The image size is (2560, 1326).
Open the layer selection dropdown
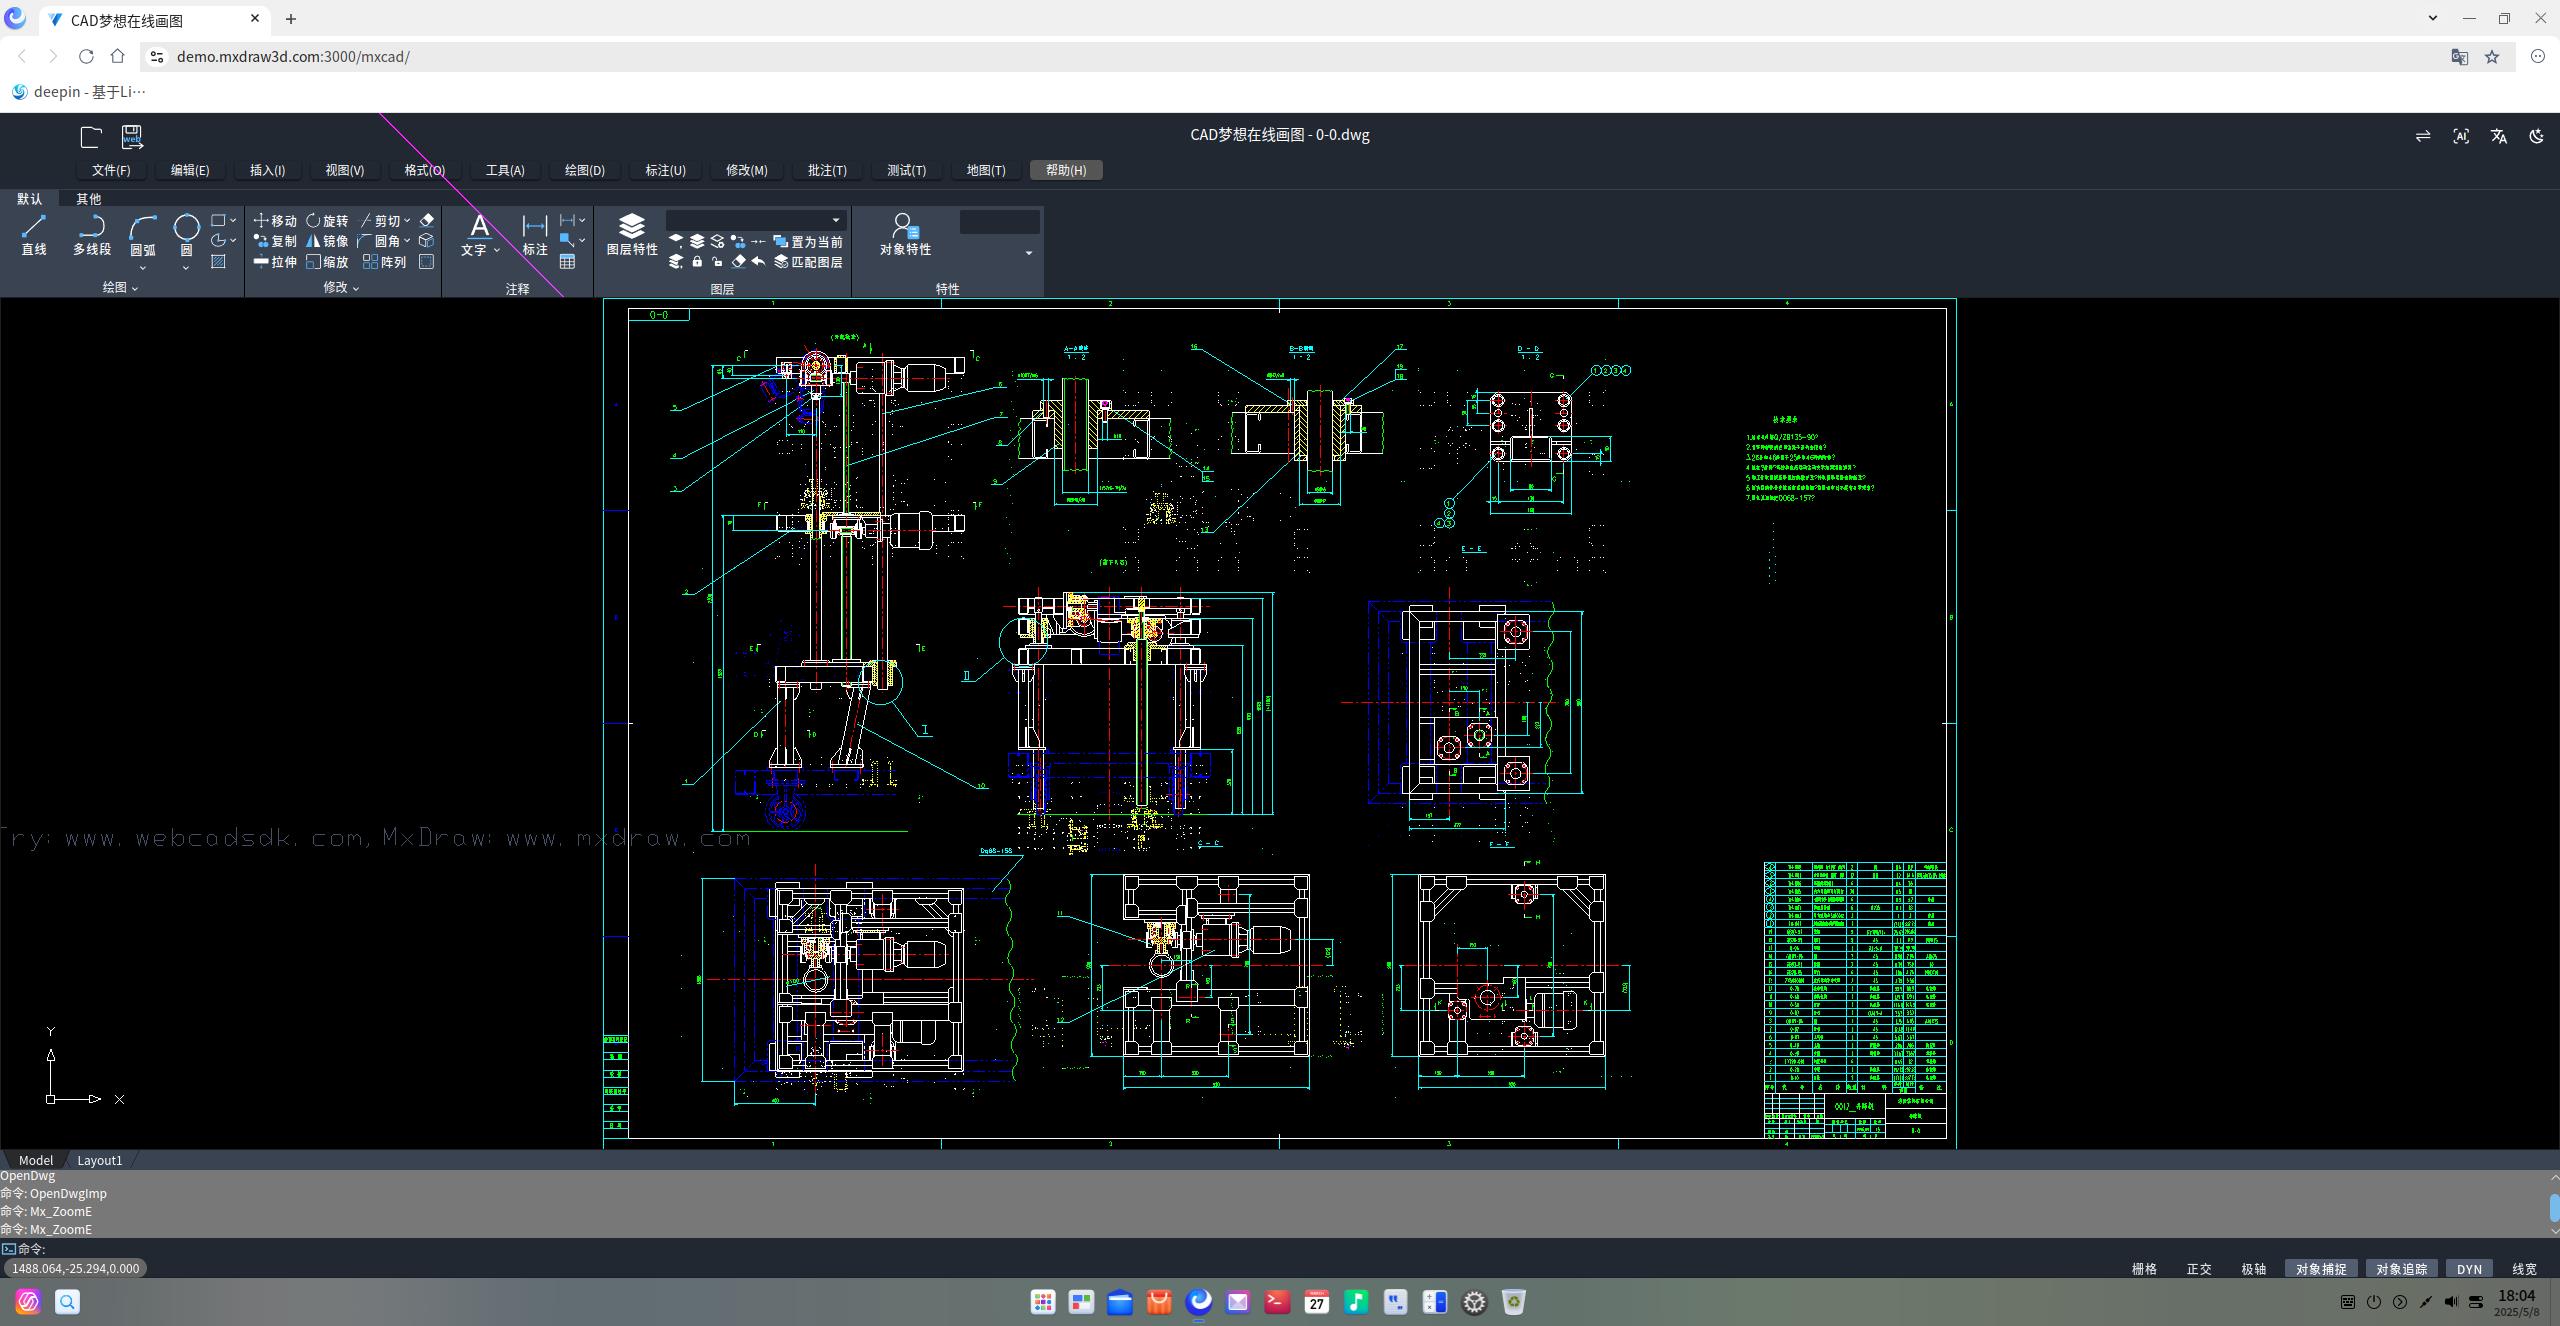point(756,220)
